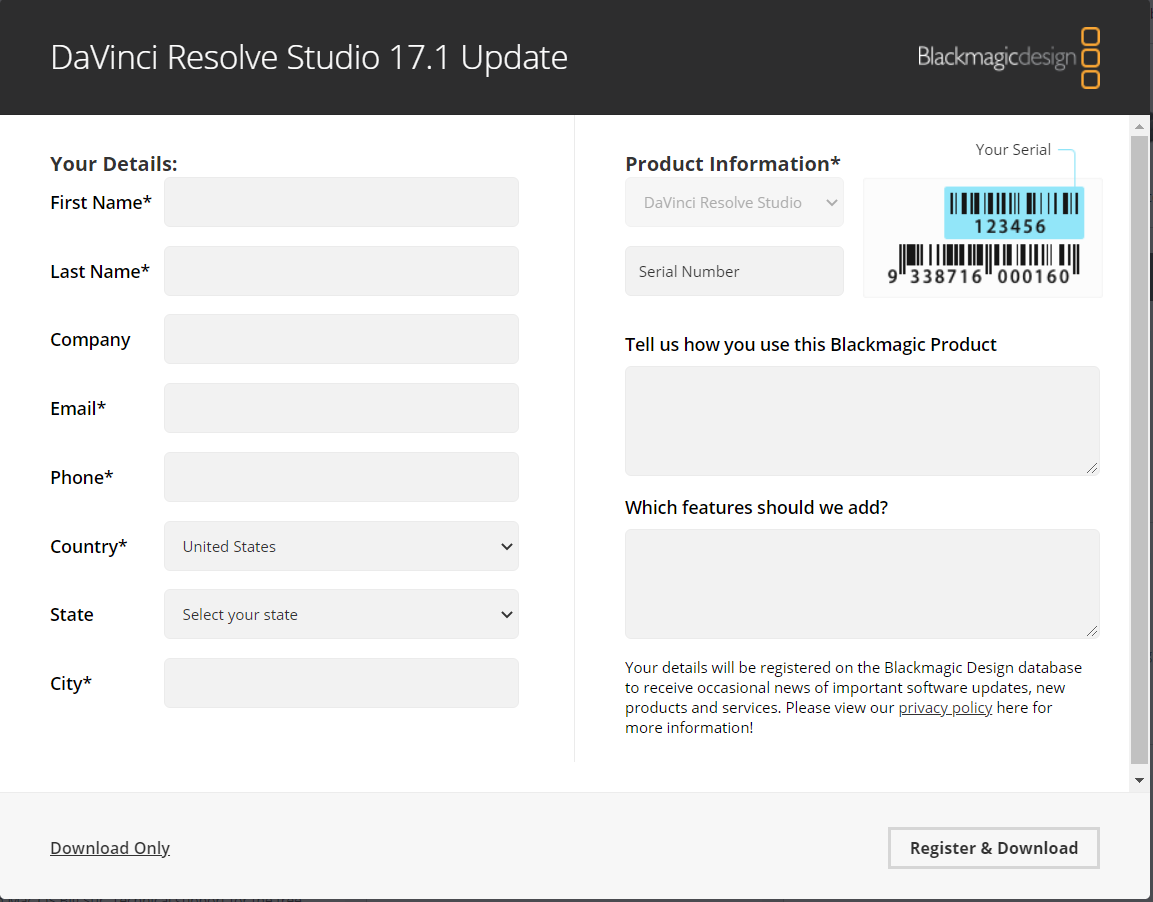Click the scrollbar up arrow
Viewport: 1153px width, 902px height.
[1139, 127]
